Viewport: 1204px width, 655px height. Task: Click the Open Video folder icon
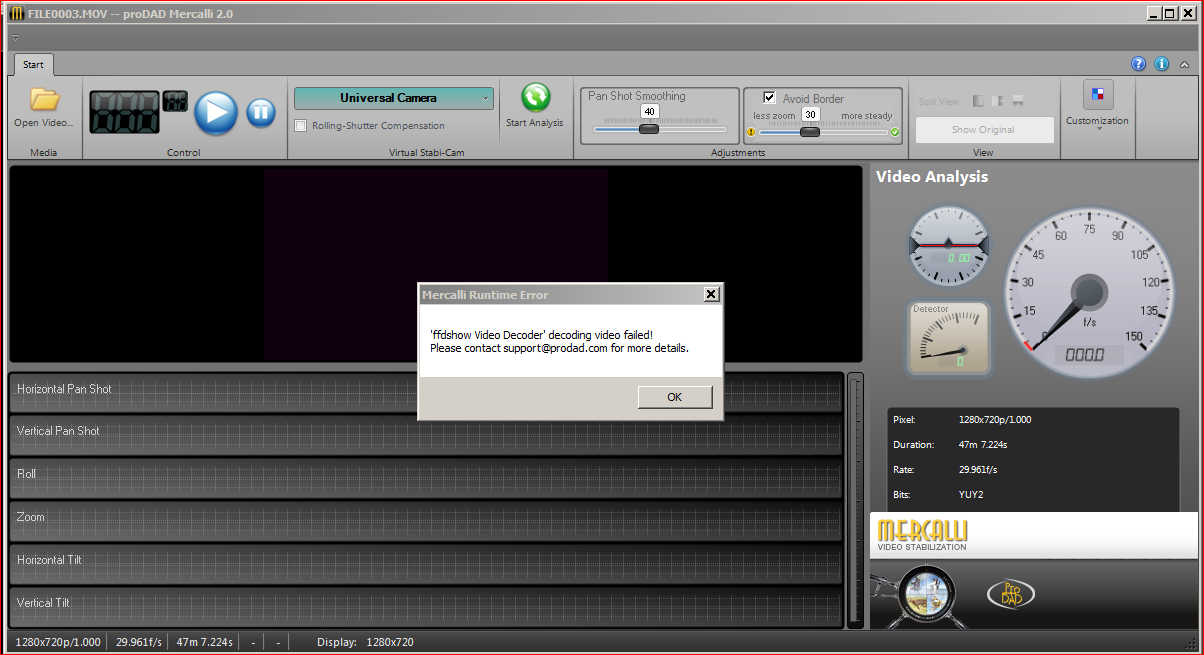click(45, 99)
